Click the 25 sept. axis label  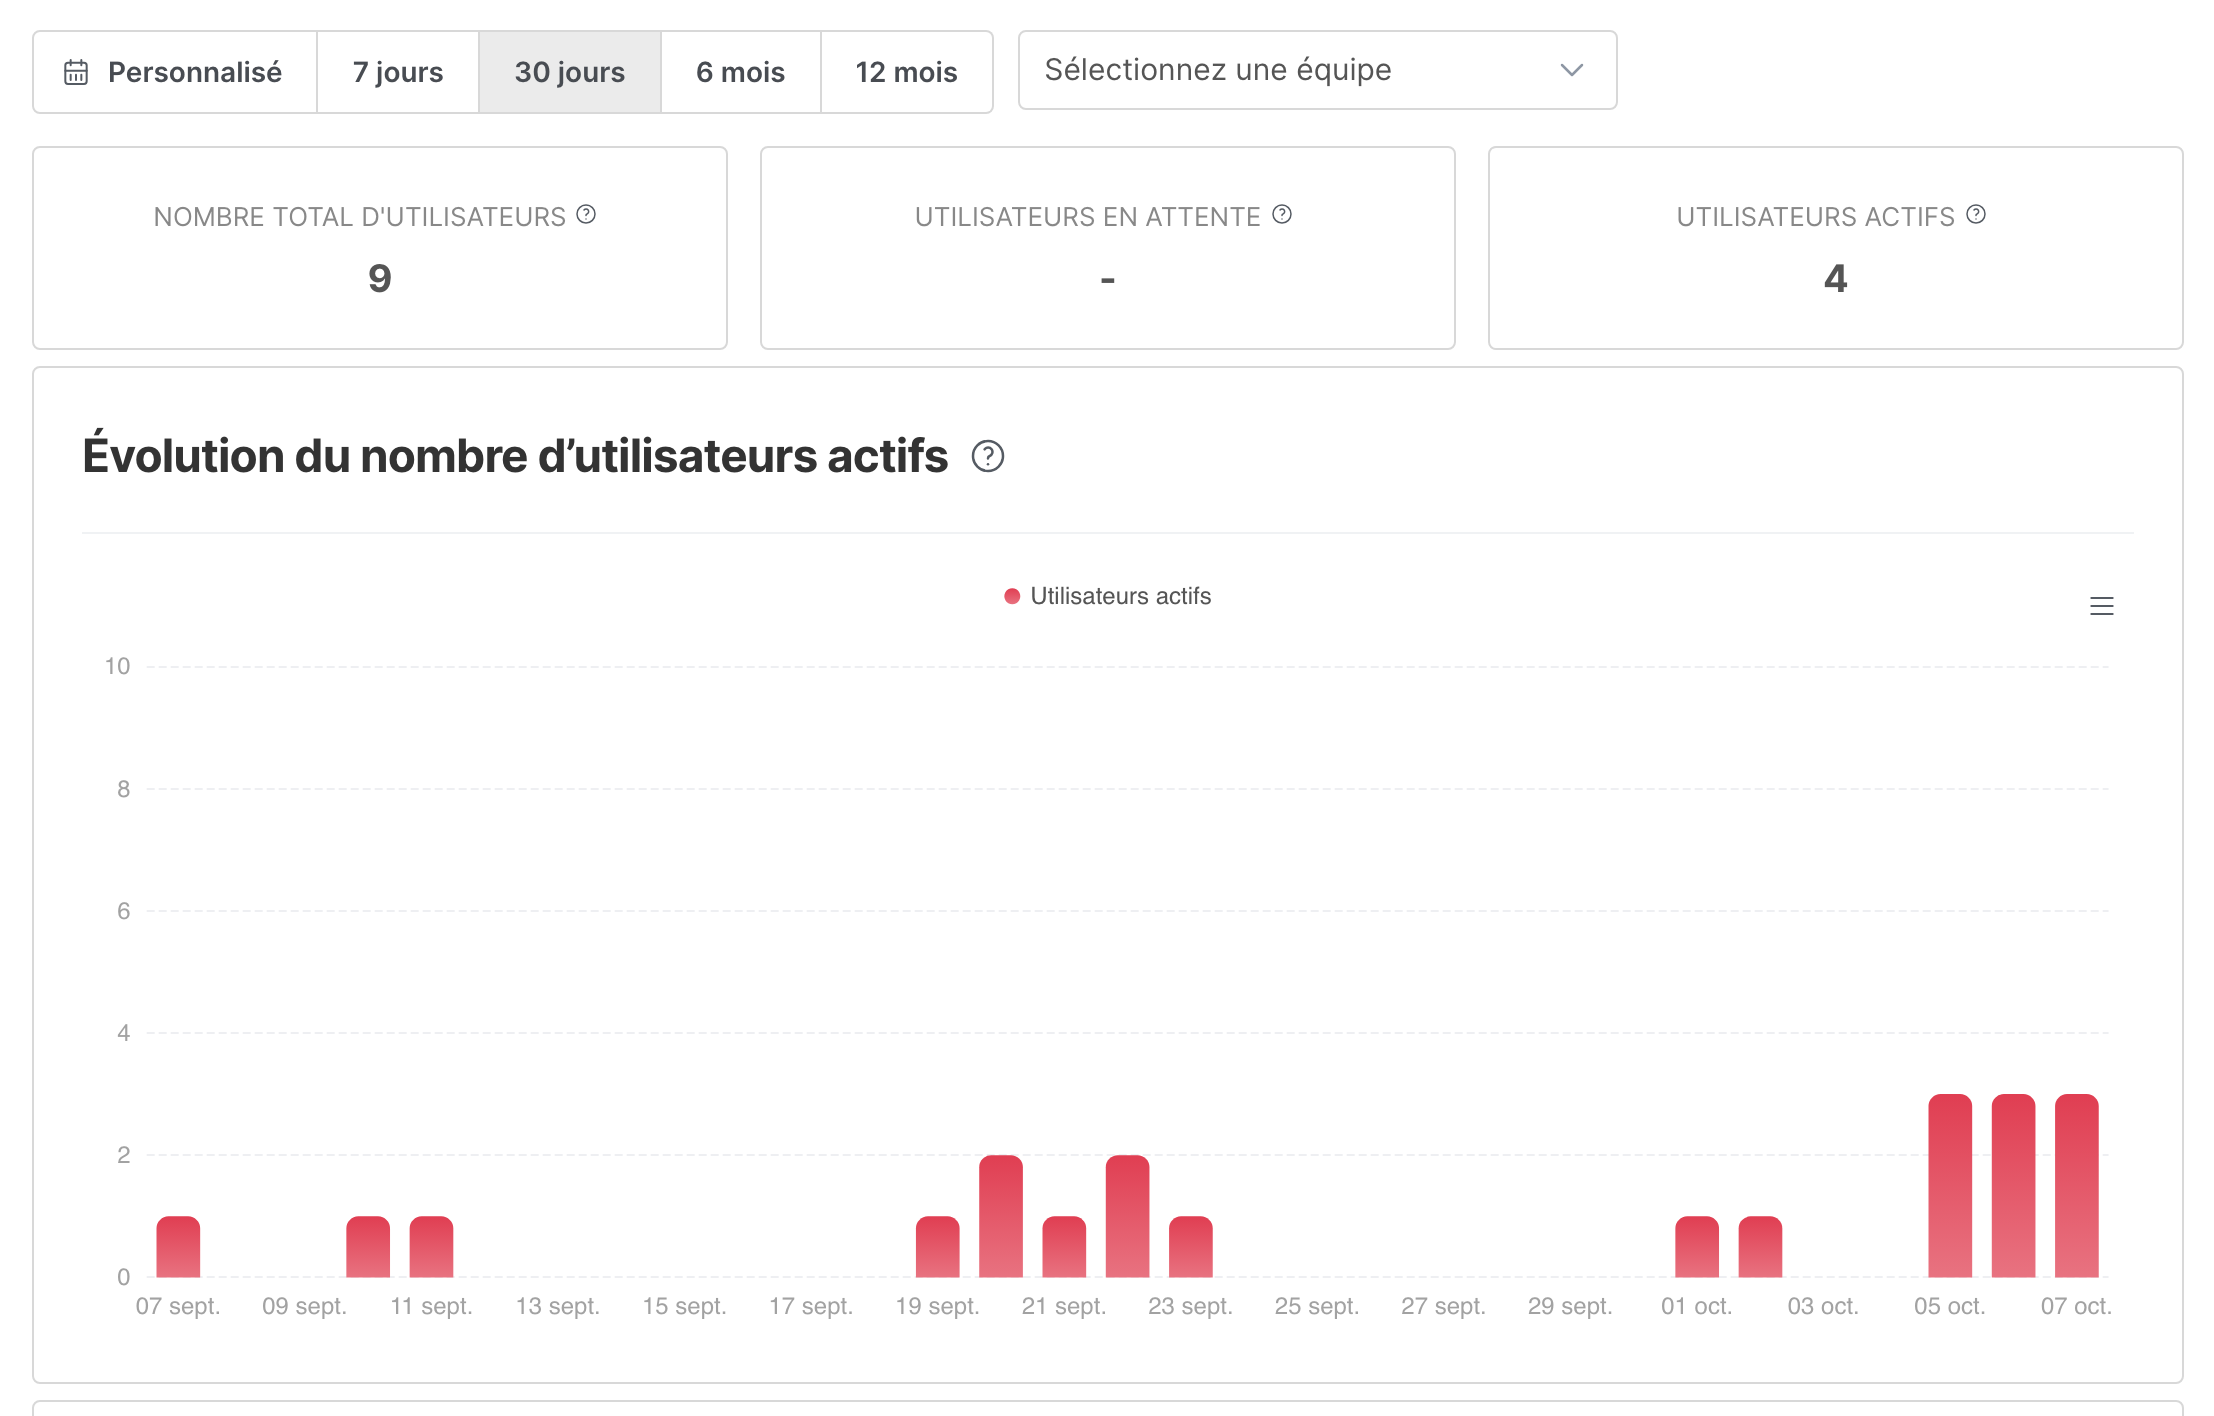click(x=1317, y=1306)
